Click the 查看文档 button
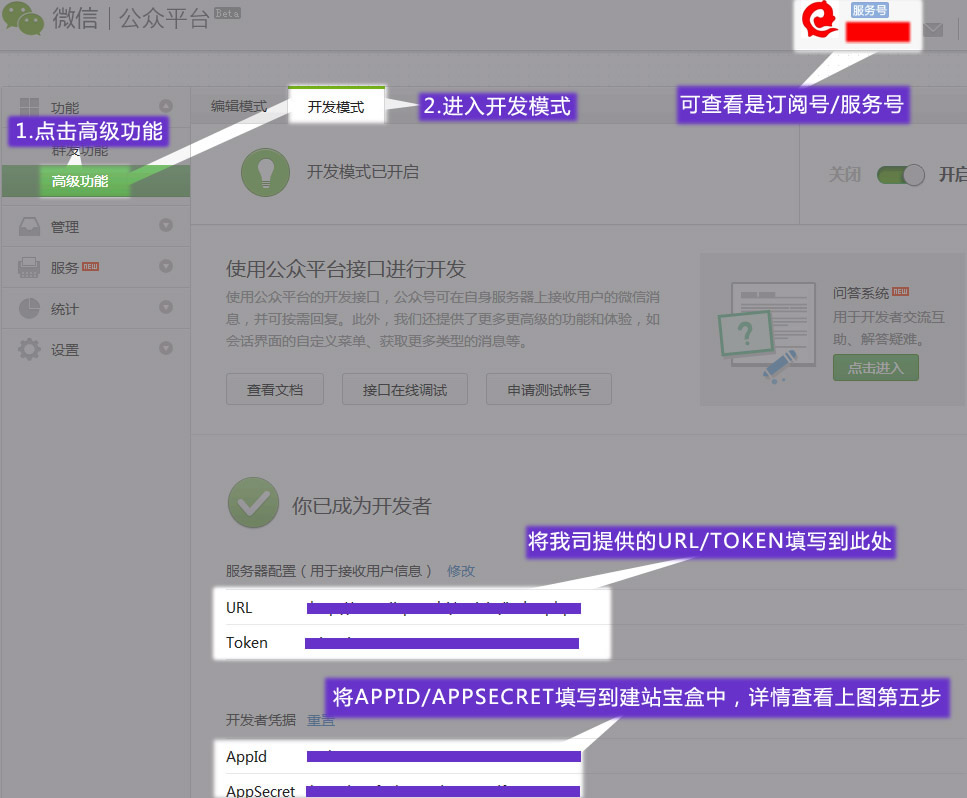Viewport: 967px width, 798px height. pos(275,390)
